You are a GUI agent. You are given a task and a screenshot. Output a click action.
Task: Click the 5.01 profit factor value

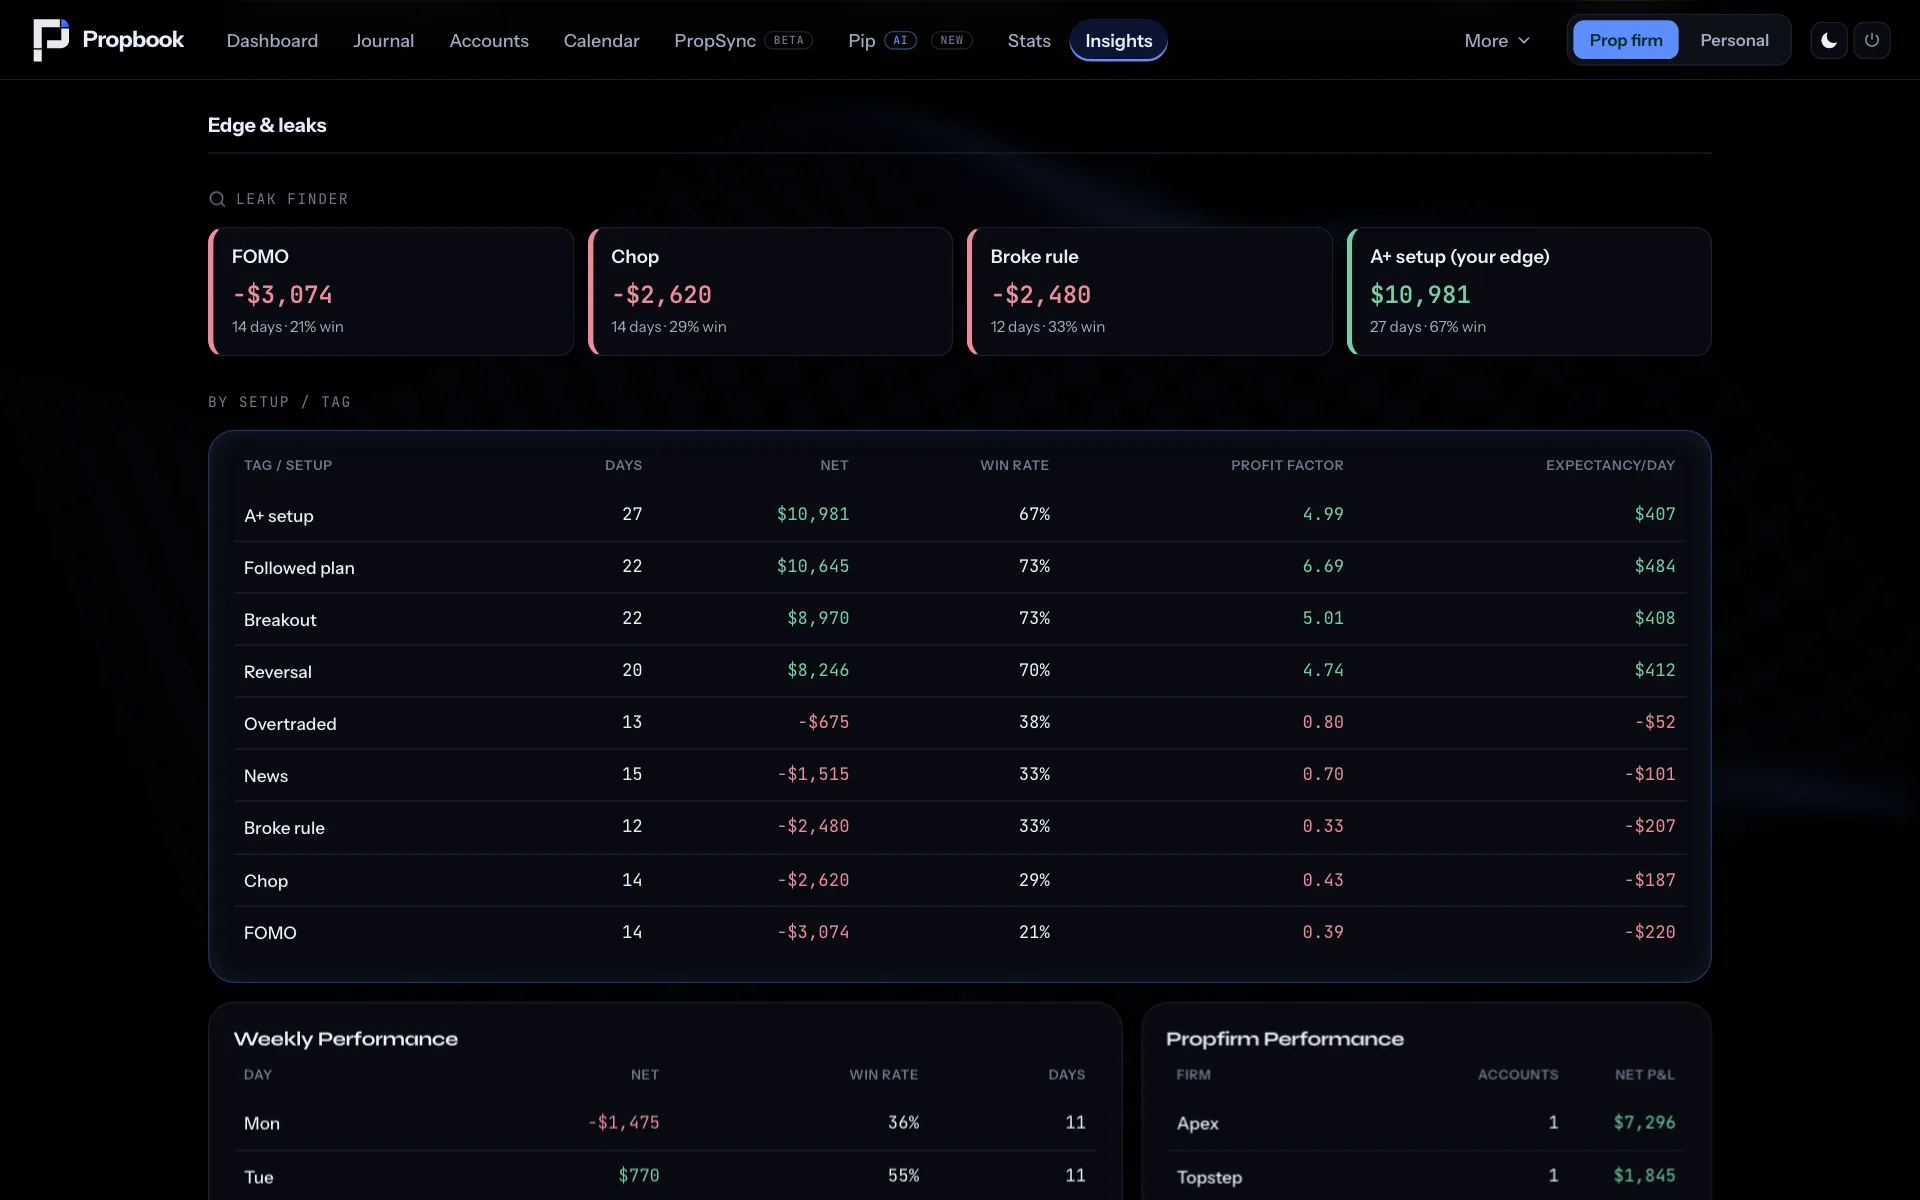pyautogui.click(x=1323, y=618)
